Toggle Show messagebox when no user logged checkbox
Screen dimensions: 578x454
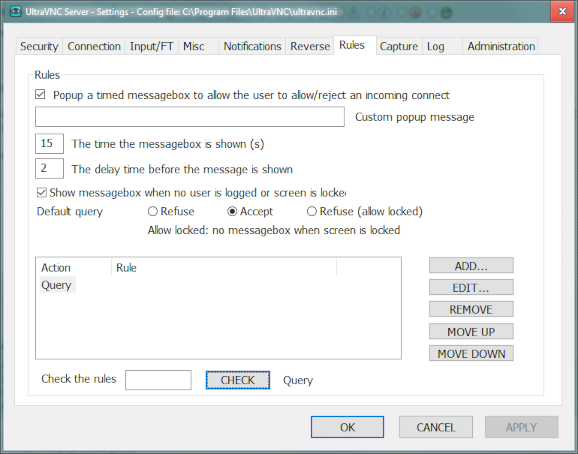42,192
